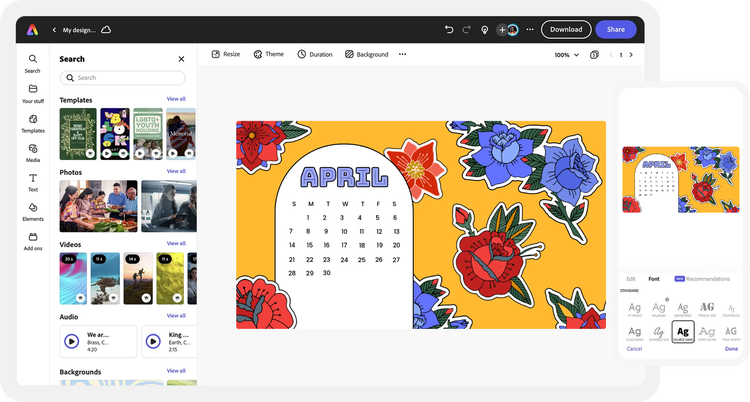Add a collaborator with the plus icon
750x402 pixels.
pos(502,30)
